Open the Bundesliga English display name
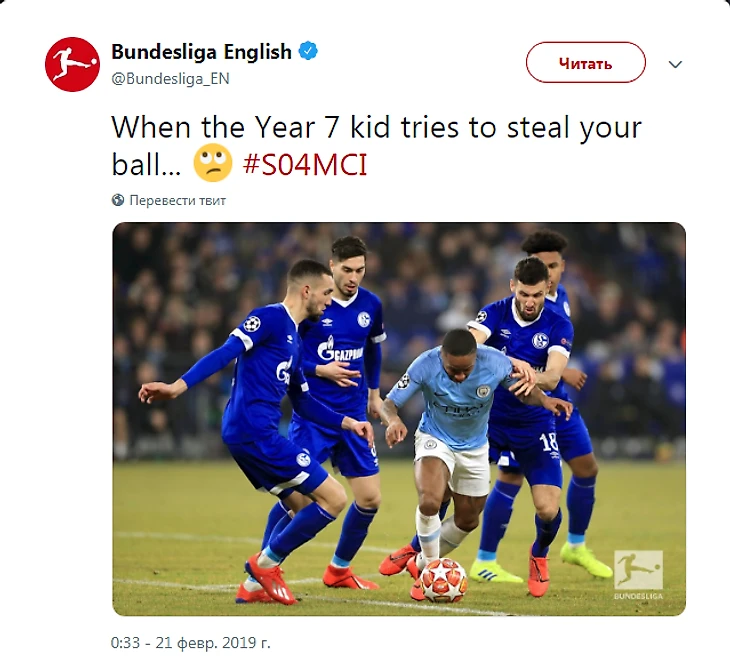 click(201, 52)
